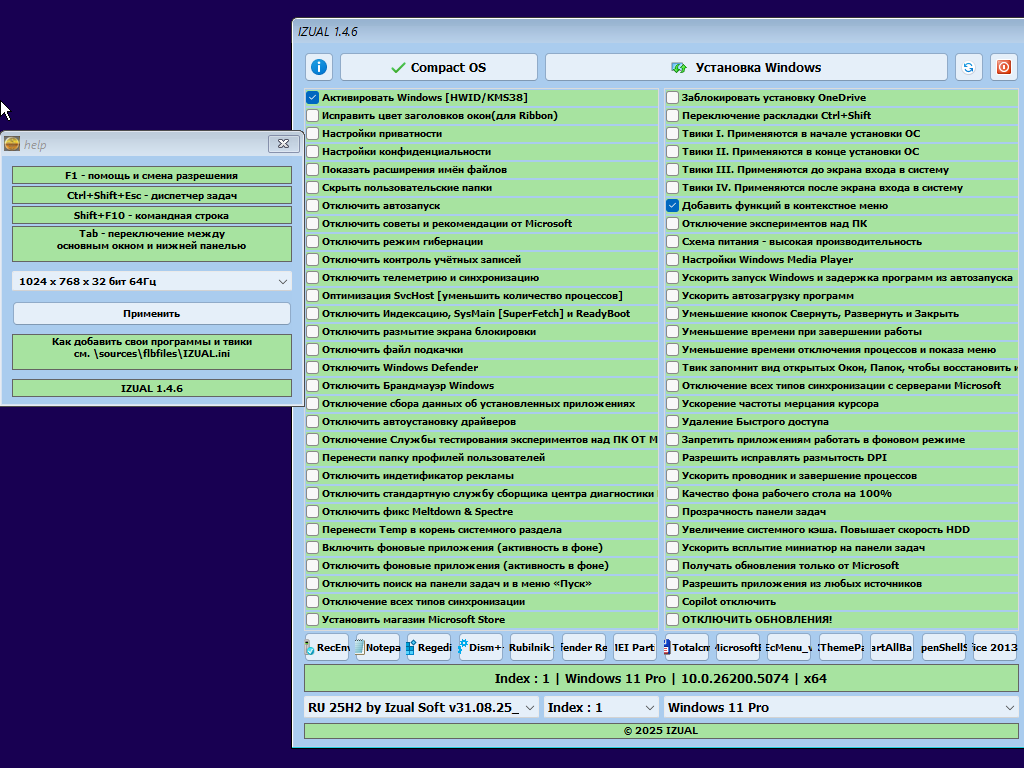This screenshot has height=768, width=1024.
Task: Enable 'Показать расширения имён файлов'
Action: [312, 169]
